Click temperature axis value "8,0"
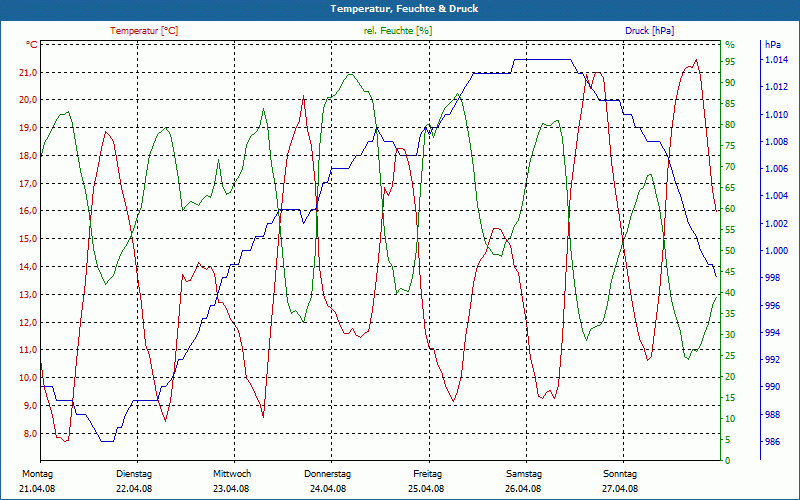This screenshot has width=800, height=500. click(x=31, y=434)
